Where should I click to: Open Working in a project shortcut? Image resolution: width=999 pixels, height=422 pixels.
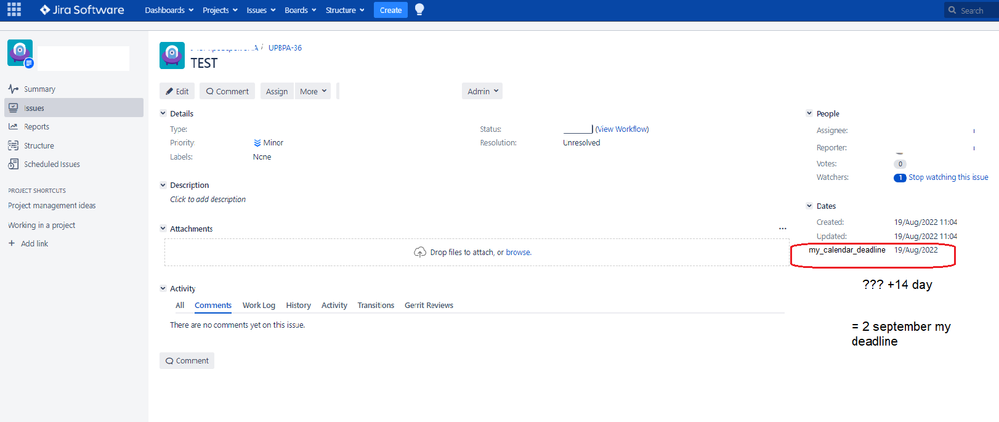pyautogui.click(x=41, y=226)
